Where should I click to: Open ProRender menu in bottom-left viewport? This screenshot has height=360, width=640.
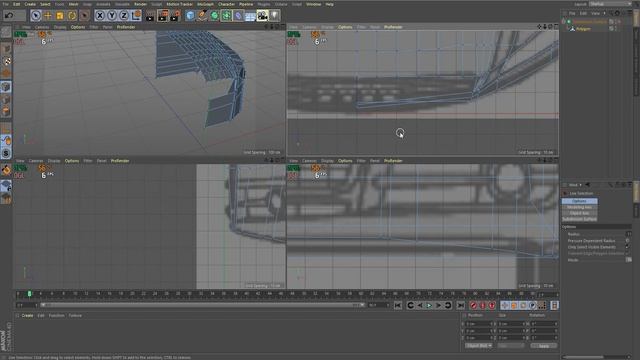point(120,161)
